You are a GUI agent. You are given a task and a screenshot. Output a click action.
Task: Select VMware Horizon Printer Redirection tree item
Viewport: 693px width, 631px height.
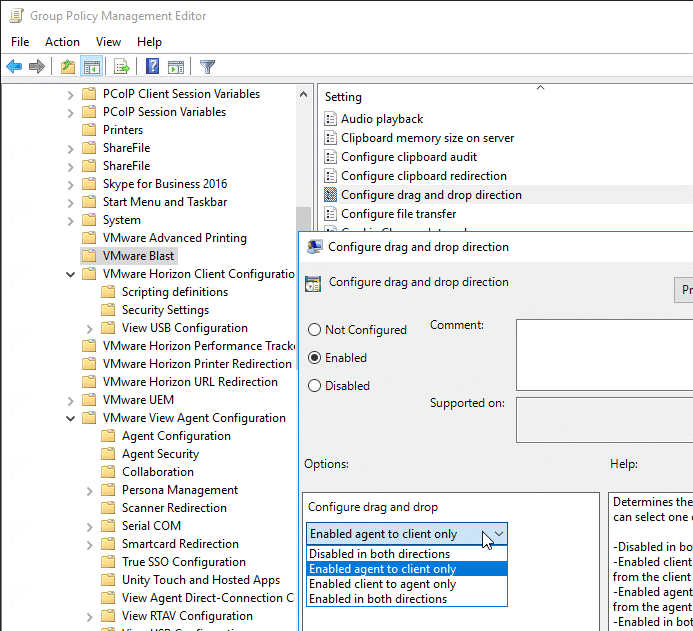click(197, 364)
